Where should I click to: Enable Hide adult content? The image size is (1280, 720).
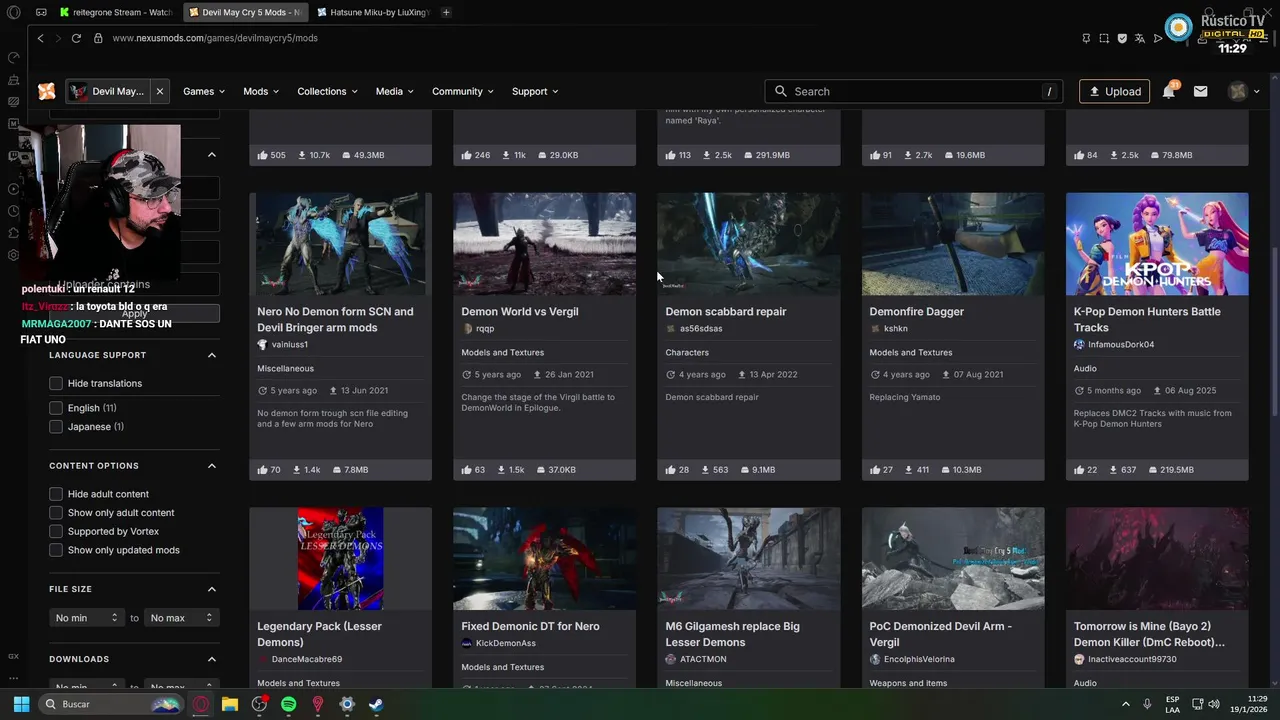point(56,494)
